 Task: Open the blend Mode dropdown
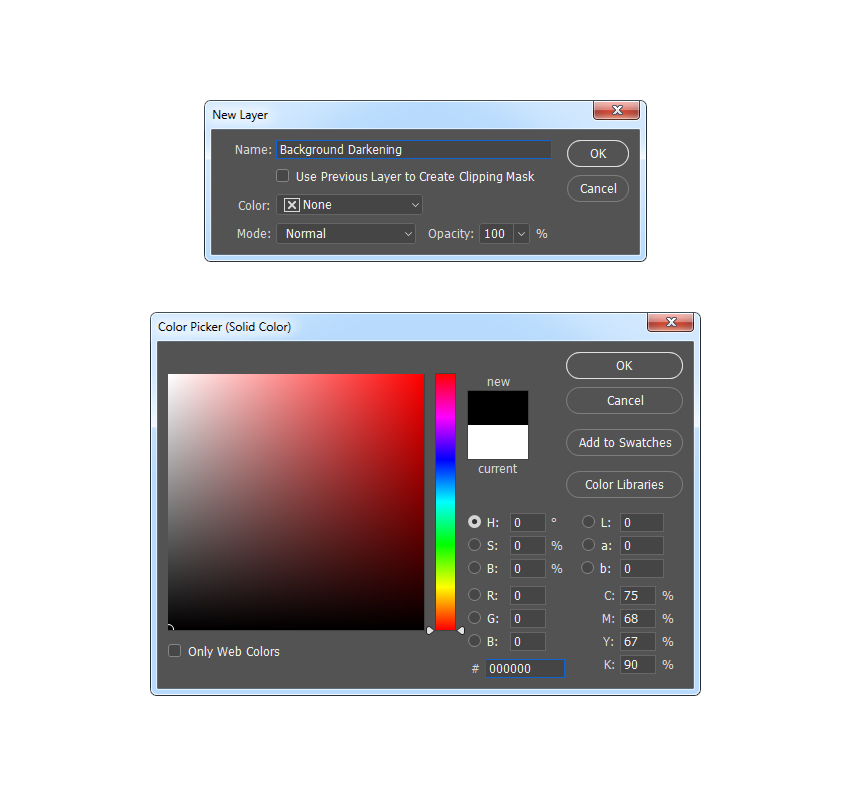pyautogui.click(x=346, y=234)
